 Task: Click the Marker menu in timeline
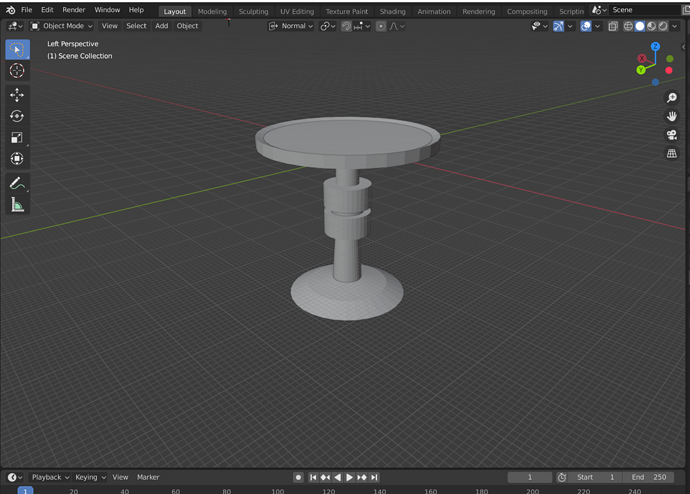148,477
